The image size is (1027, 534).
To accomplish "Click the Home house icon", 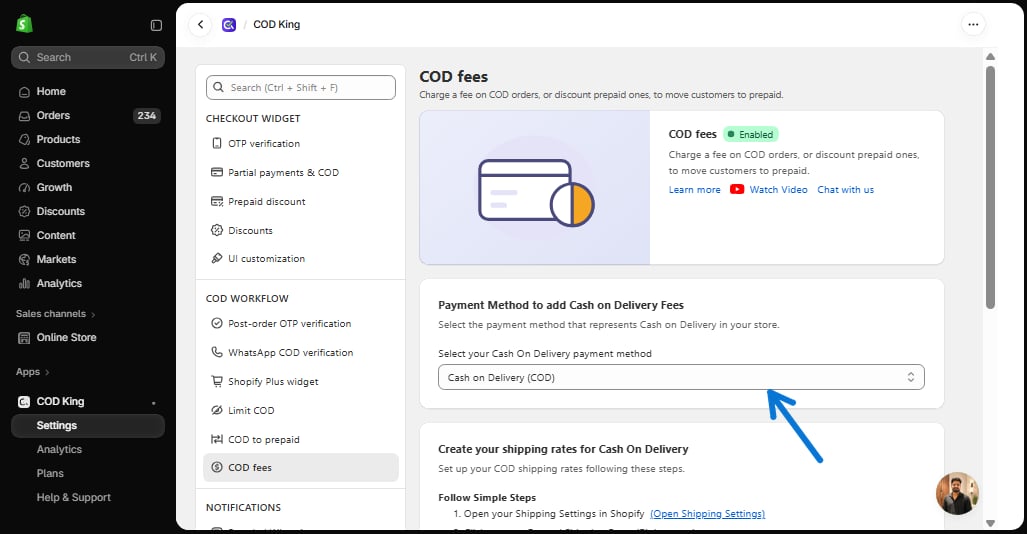I will click(x=24, y=92).
